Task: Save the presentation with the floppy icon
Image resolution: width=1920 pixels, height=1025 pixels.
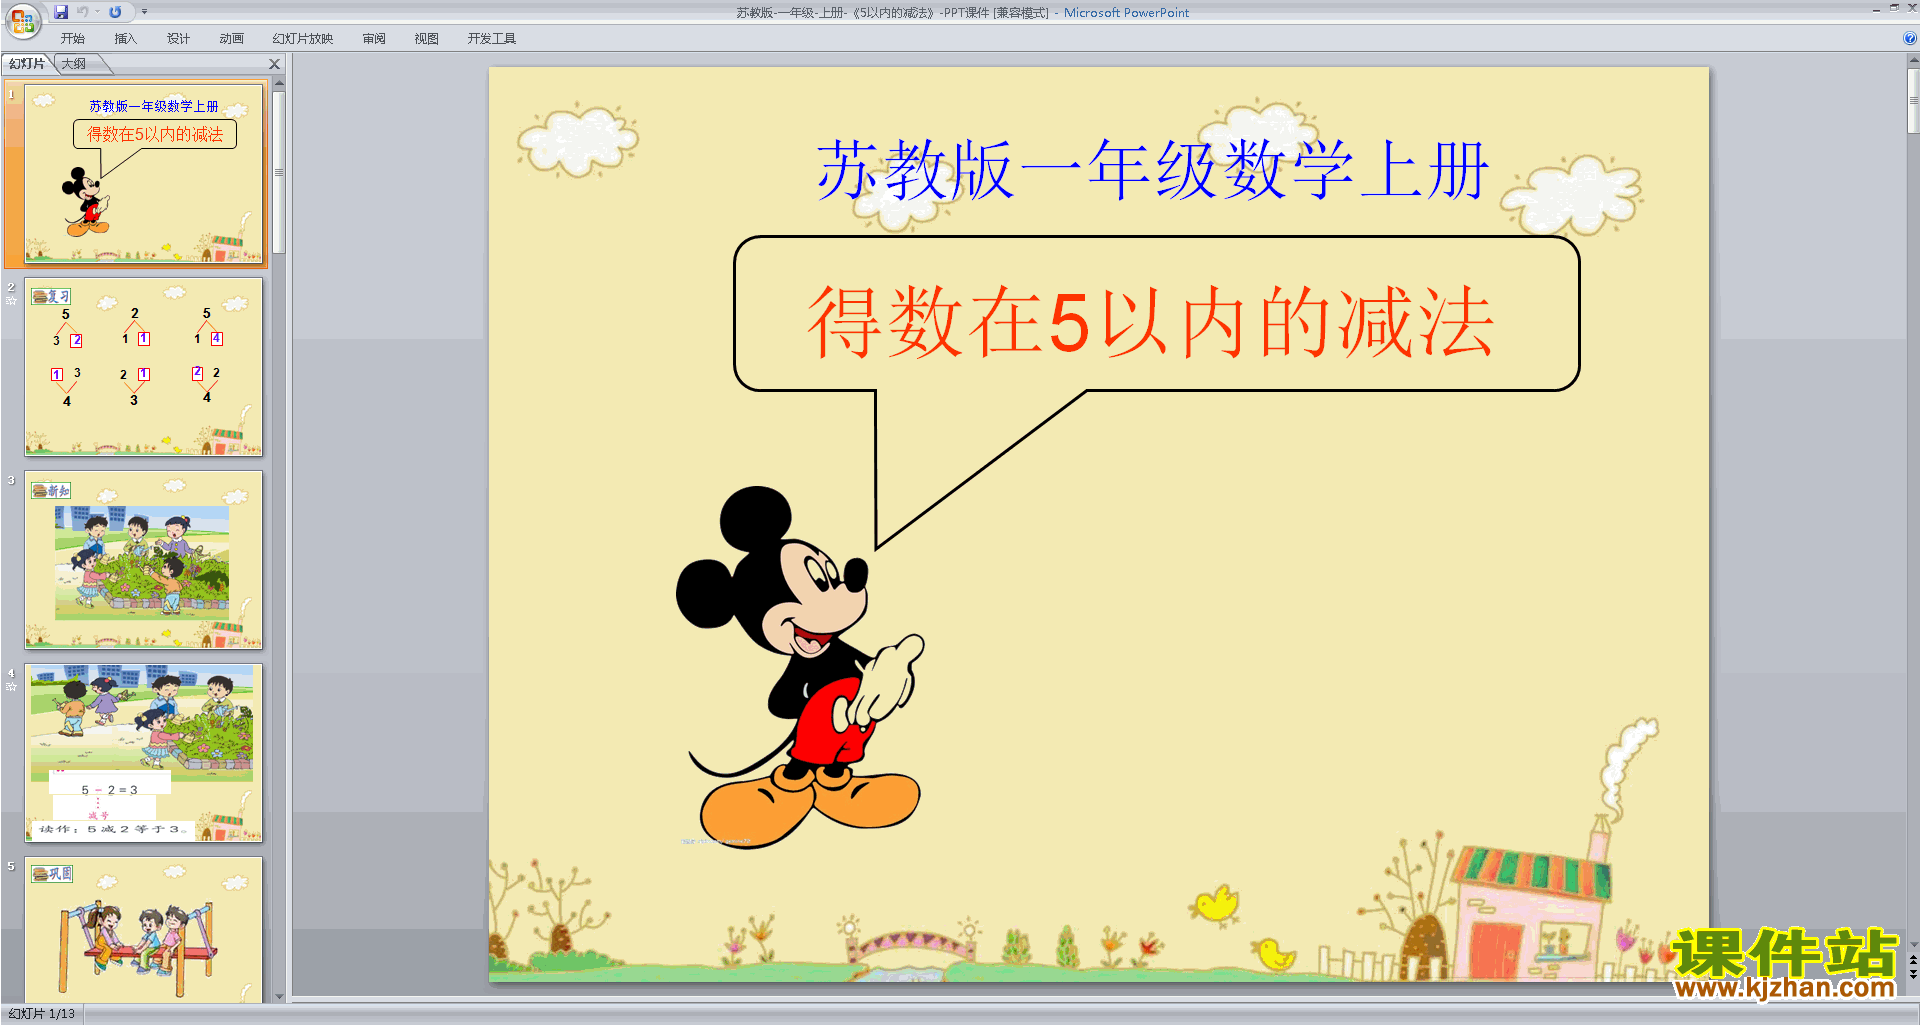Action: point(61,12)
